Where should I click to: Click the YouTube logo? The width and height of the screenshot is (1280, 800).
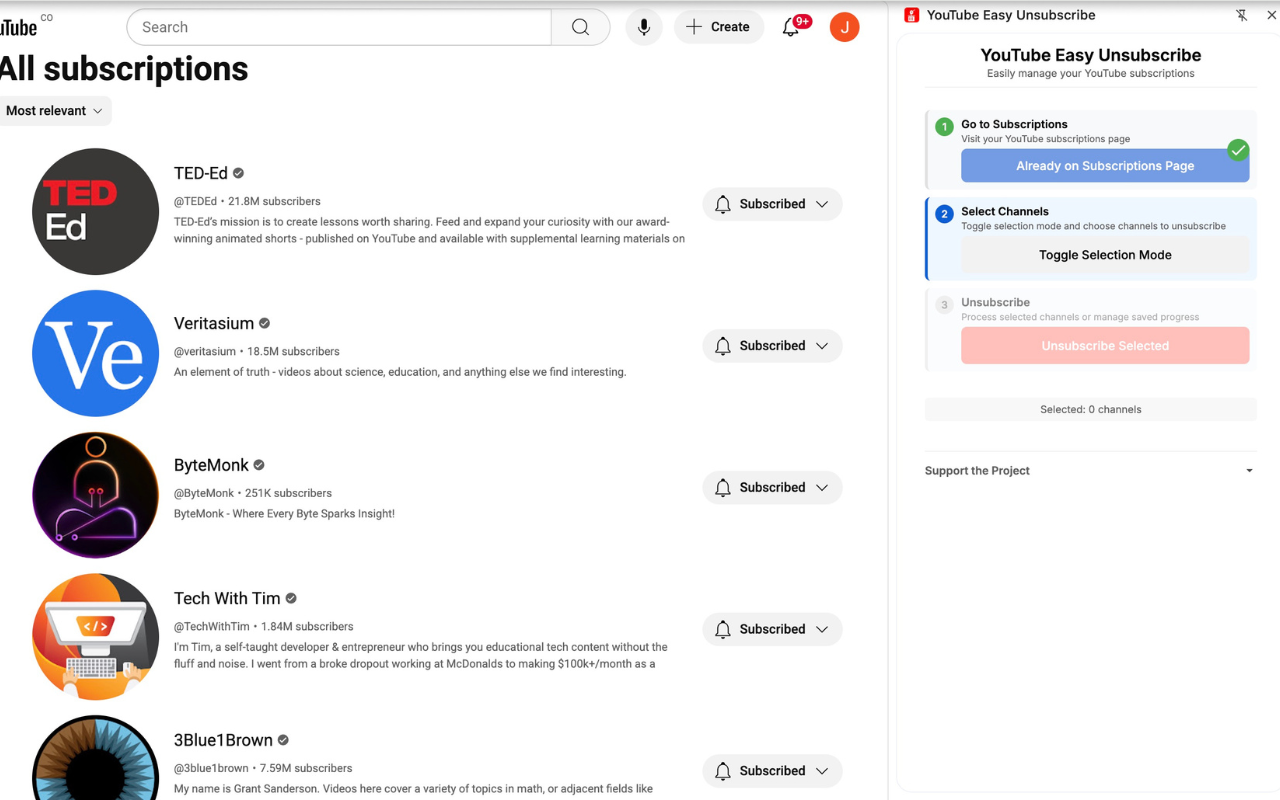point(18,27)
